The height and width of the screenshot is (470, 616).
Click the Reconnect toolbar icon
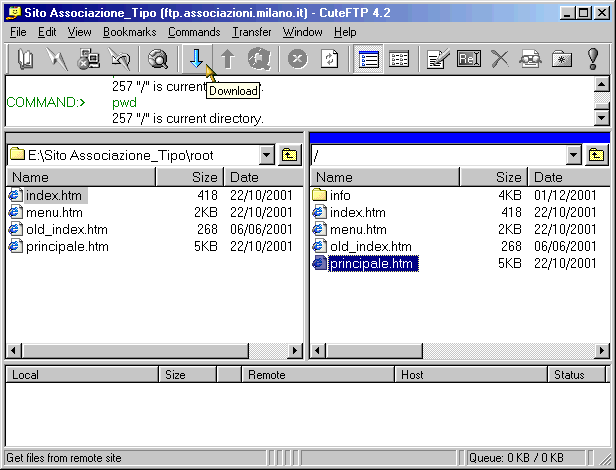tap(119, 59)
